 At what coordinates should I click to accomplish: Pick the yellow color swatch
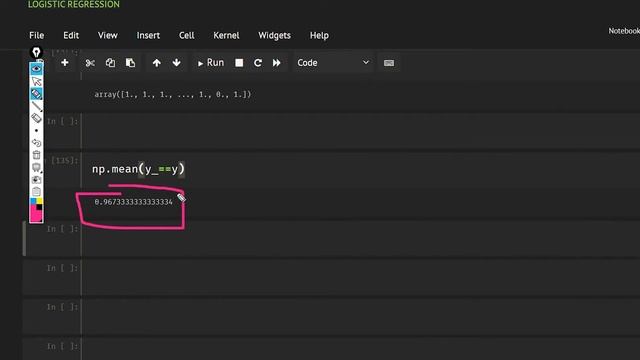pyautogui.click(x=40, y=201)
